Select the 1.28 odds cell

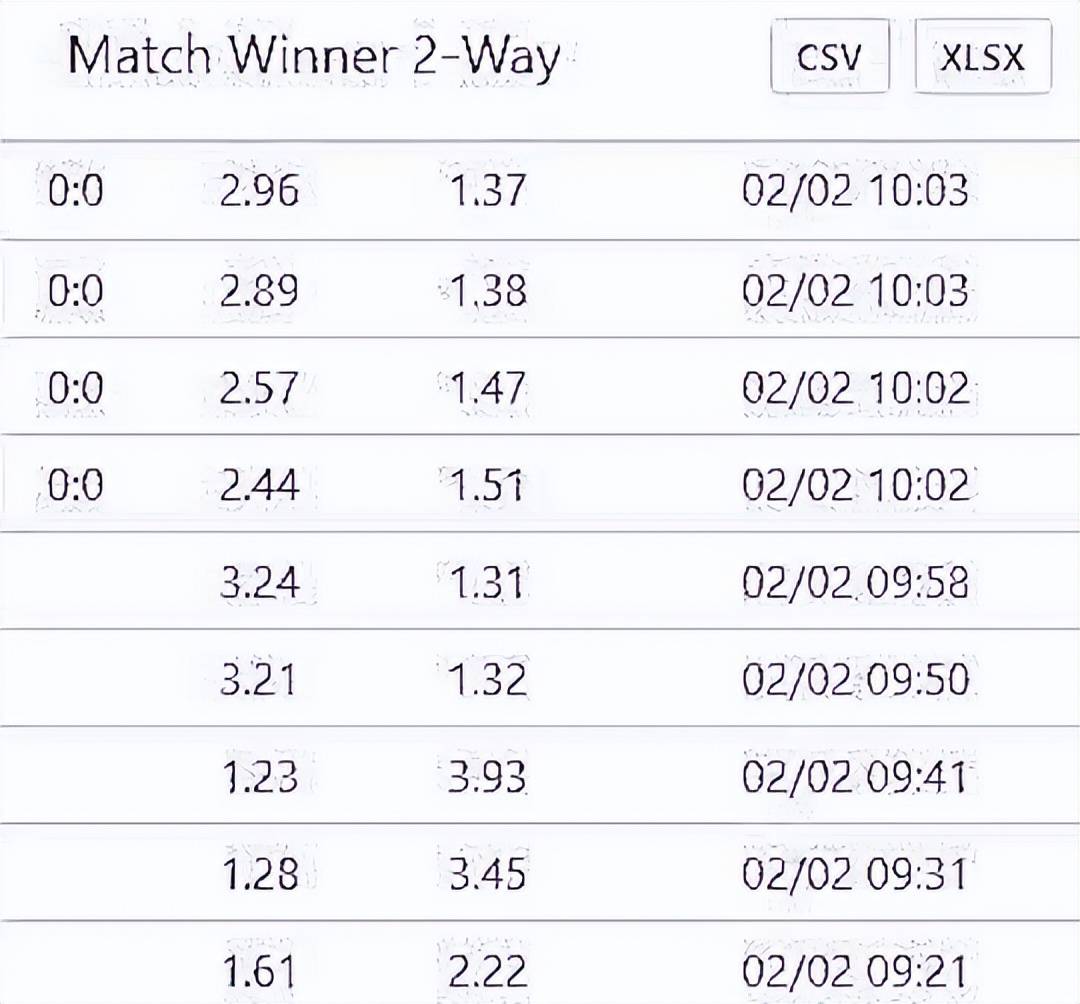pos(259,874)
